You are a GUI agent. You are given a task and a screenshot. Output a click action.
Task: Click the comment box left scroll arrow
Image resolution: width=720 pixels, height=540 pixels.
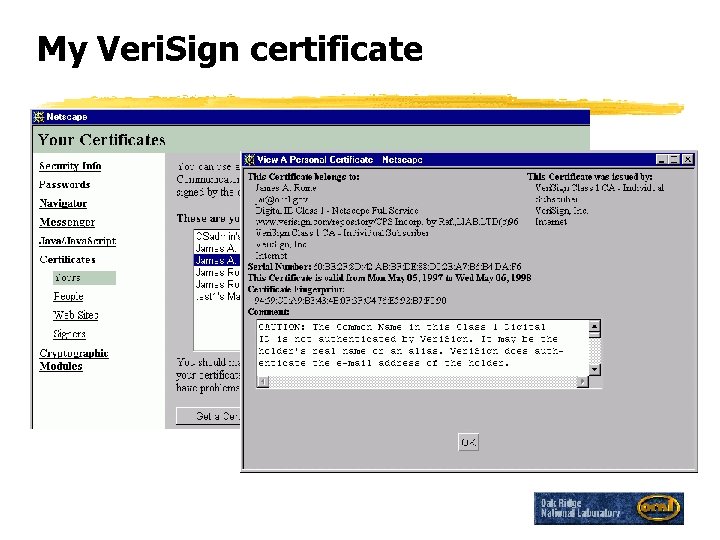click(x=263, y=382)
